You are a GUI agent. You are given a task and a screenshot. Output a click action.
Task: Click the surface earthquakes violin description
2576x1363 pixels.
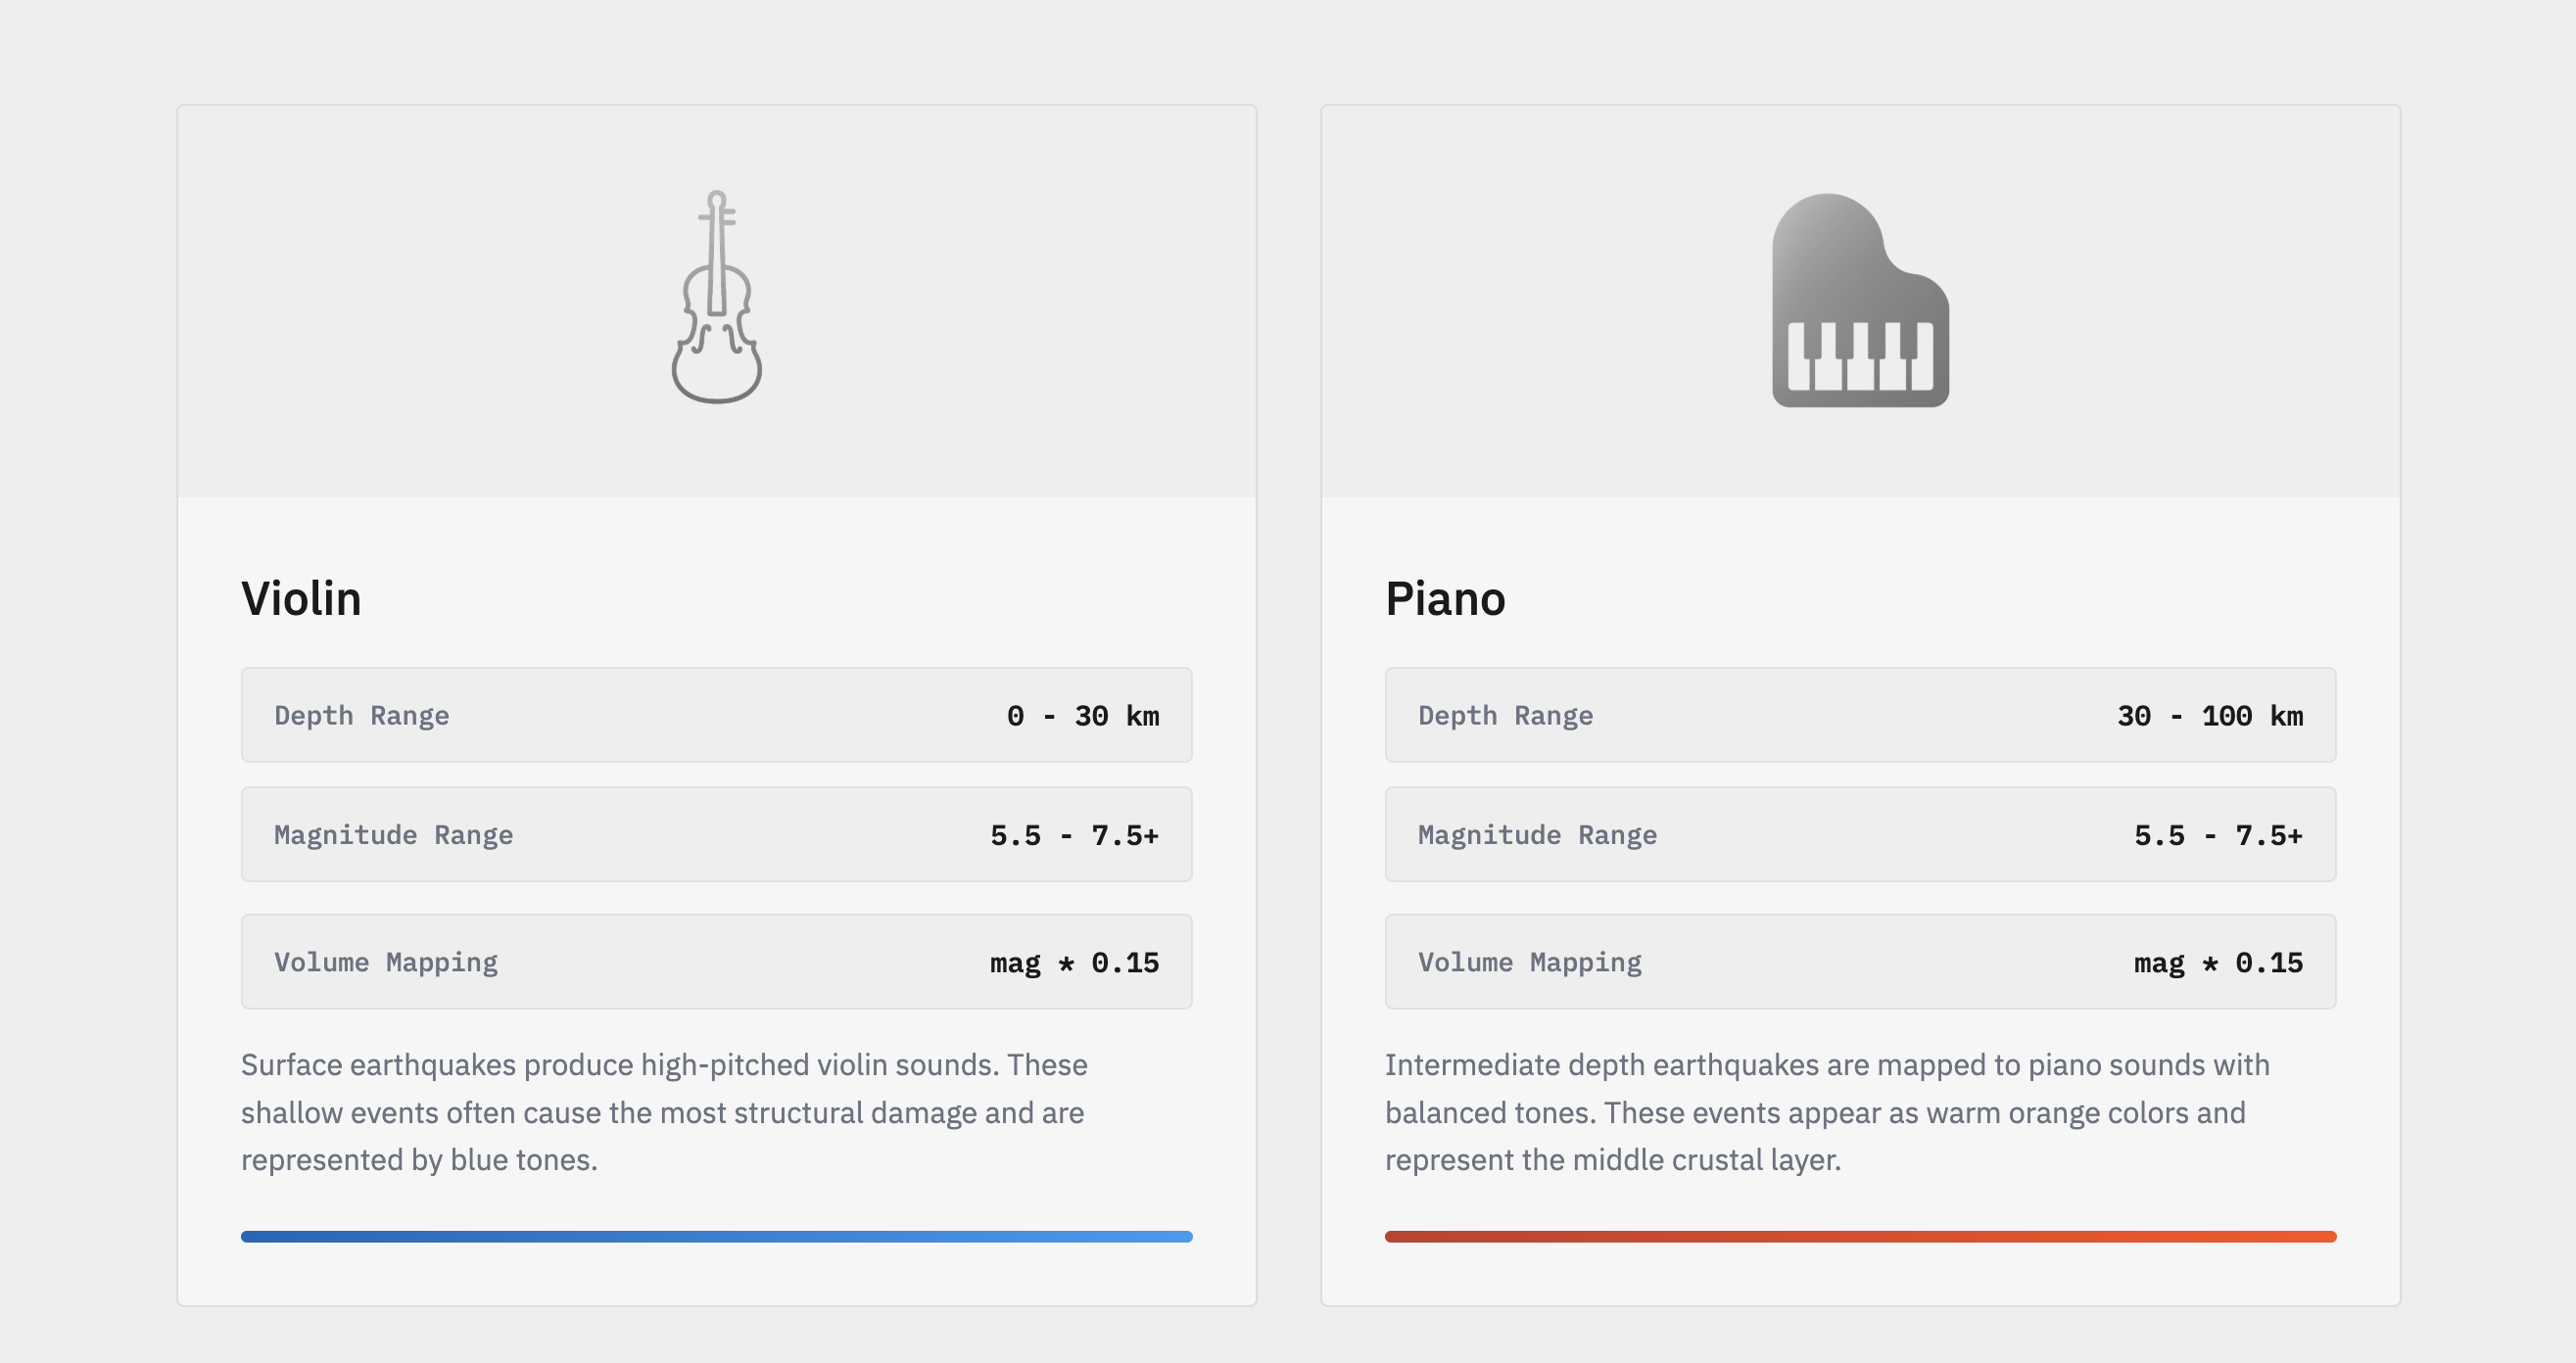coord(664,1112)
